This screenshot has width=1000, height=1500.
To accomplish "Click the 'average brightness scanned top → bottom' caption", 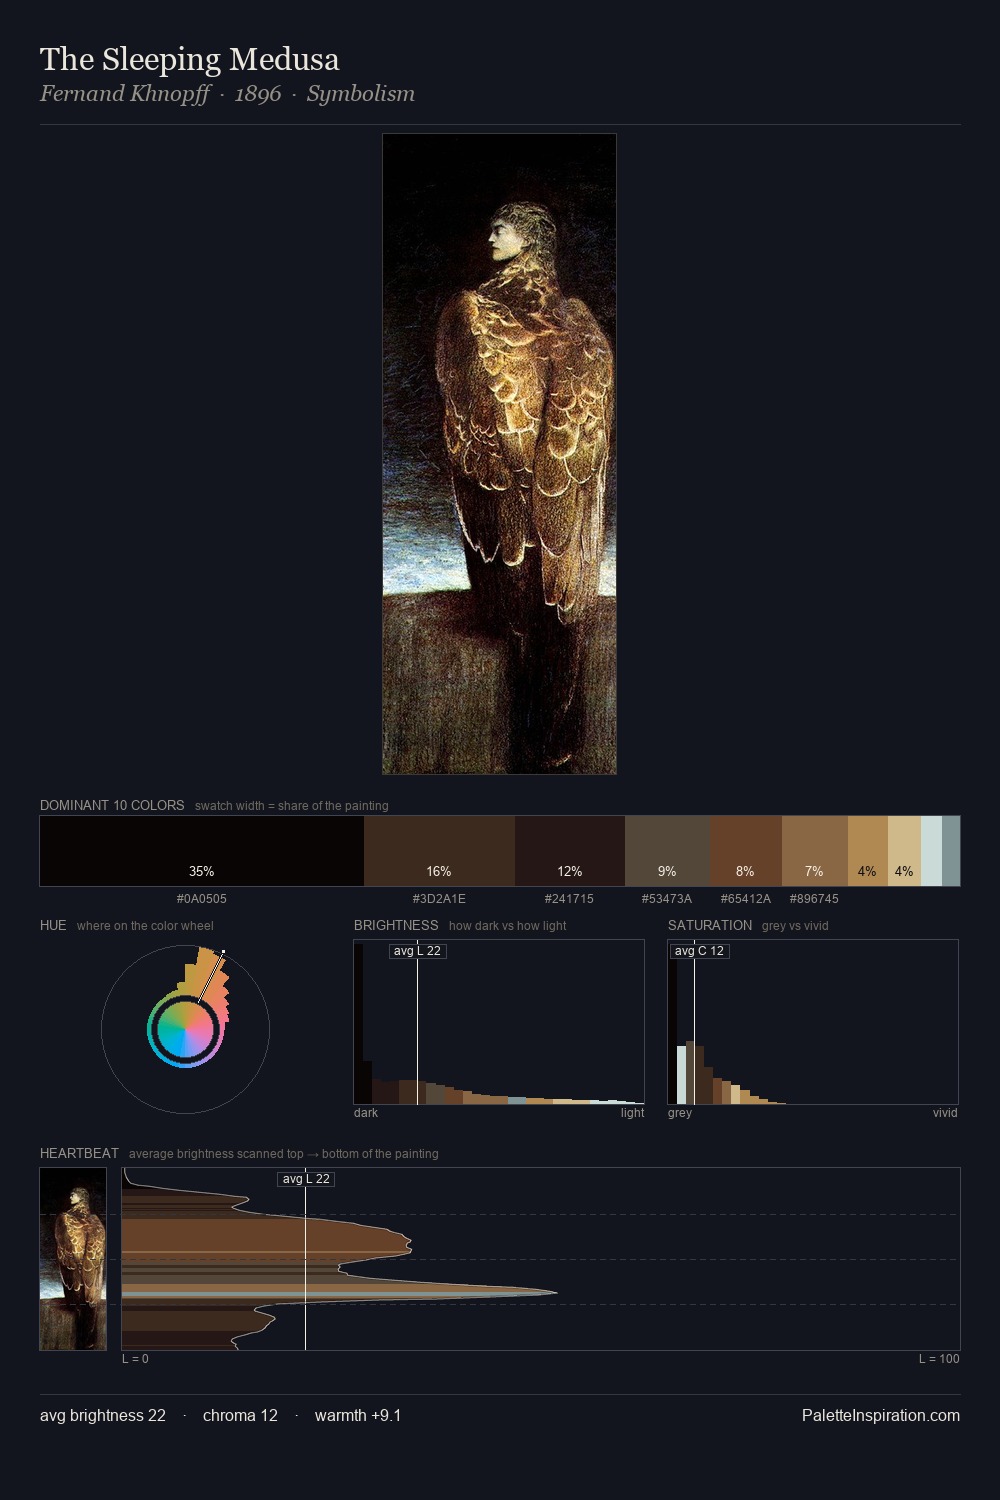I will point(284,1154).
